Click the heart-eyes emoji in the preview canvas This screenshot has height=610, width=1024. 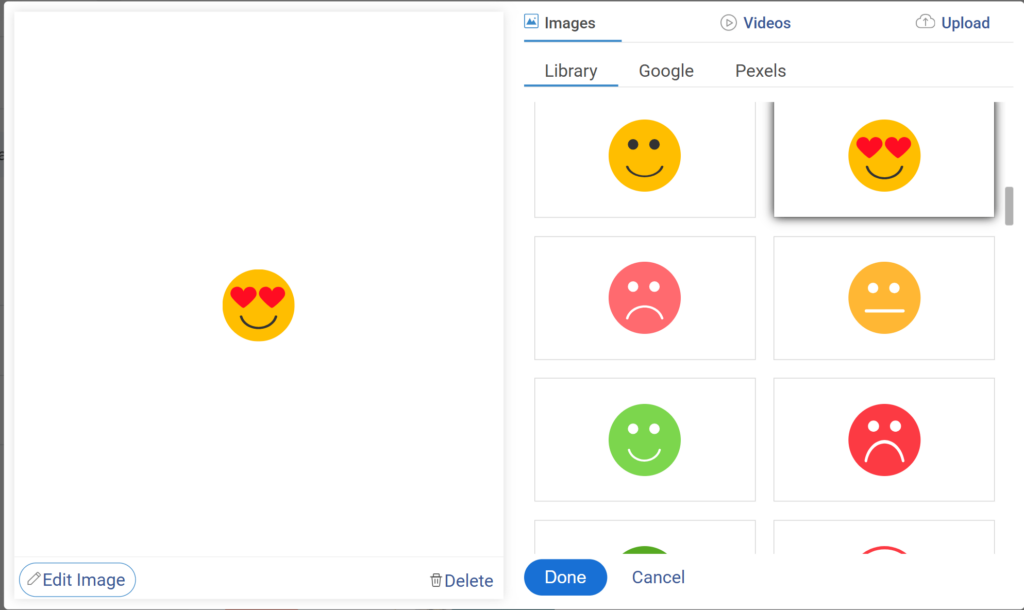click(257, 305)
